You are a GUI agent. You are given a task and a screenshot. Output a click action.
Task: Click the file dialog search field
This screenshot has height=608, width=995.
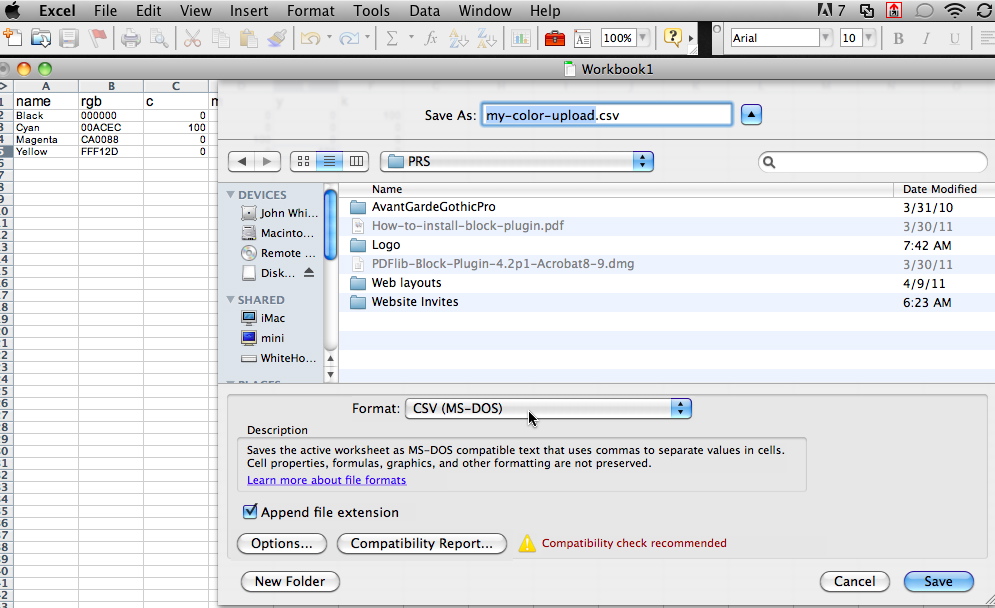873,162
